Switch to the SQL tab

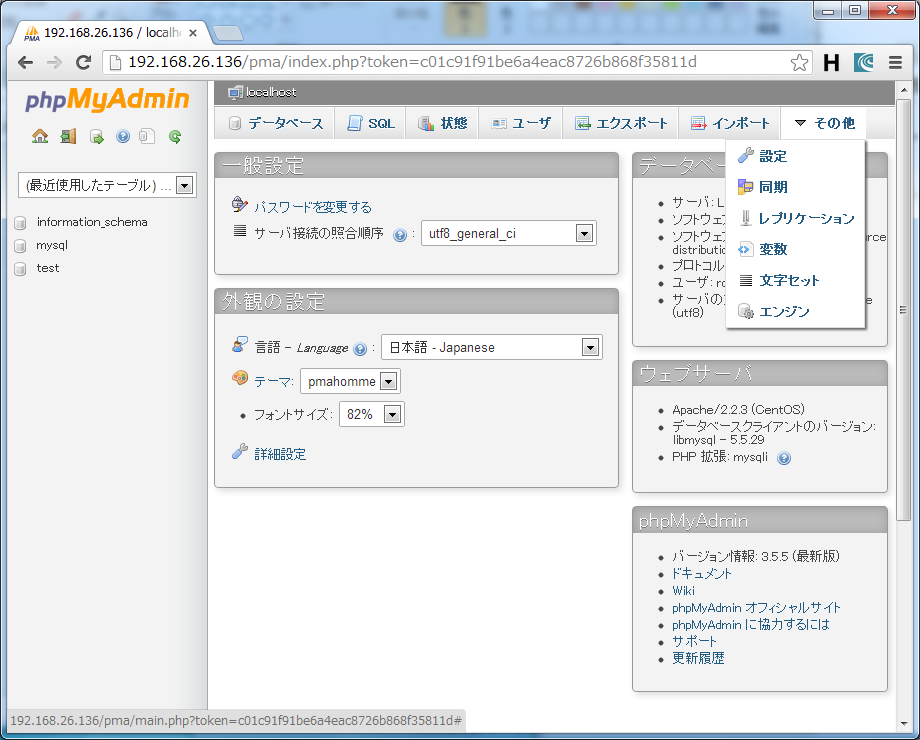[x=371, y=124]
